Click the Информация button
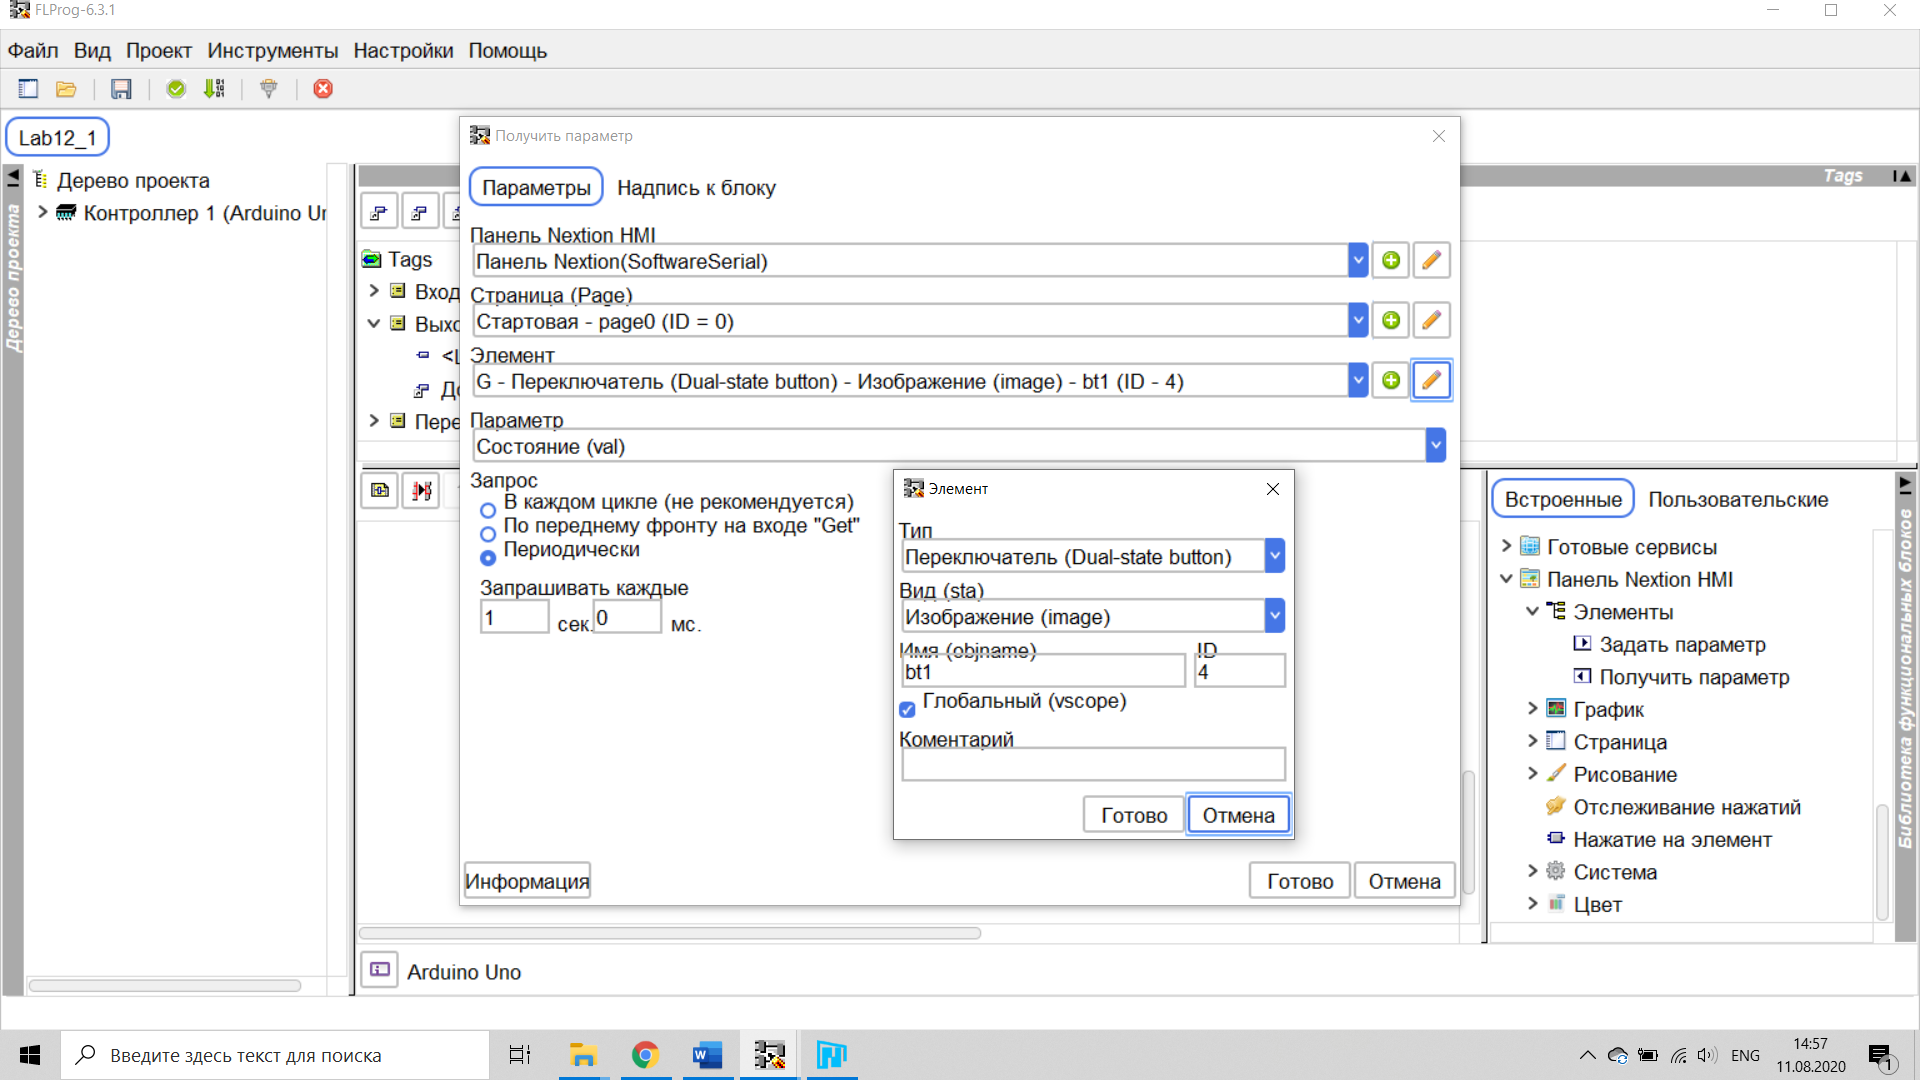 point(527,881)
